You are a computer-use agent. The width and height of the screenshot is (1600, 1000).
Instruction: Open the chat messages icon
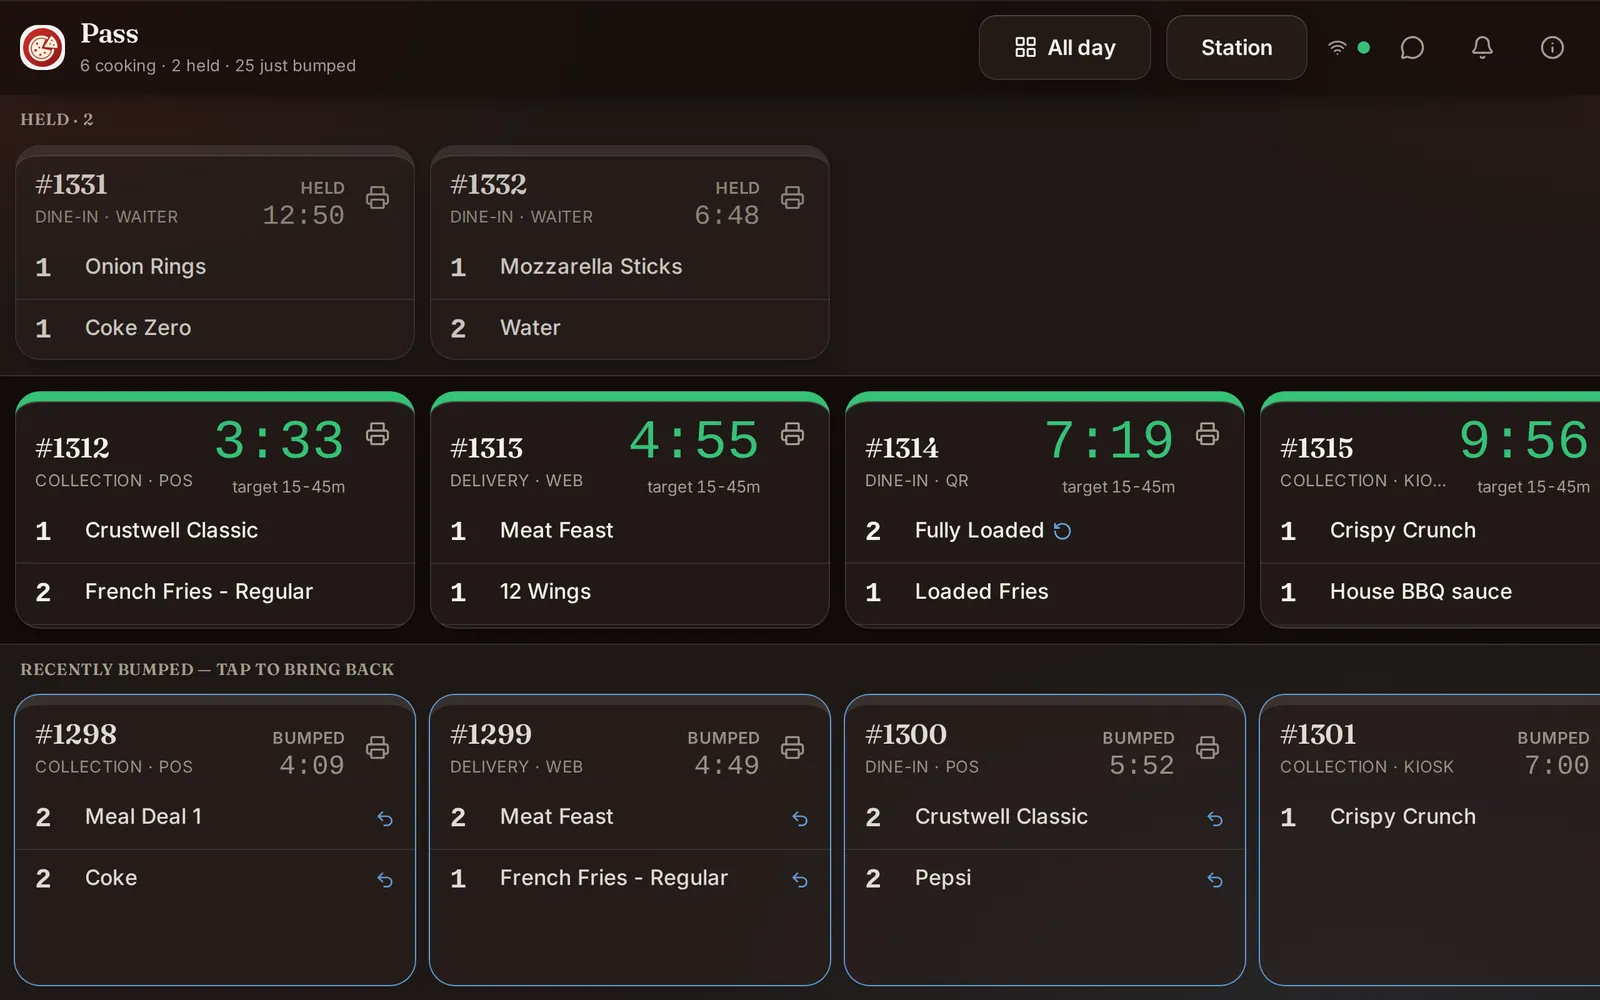pos(1412,48)
